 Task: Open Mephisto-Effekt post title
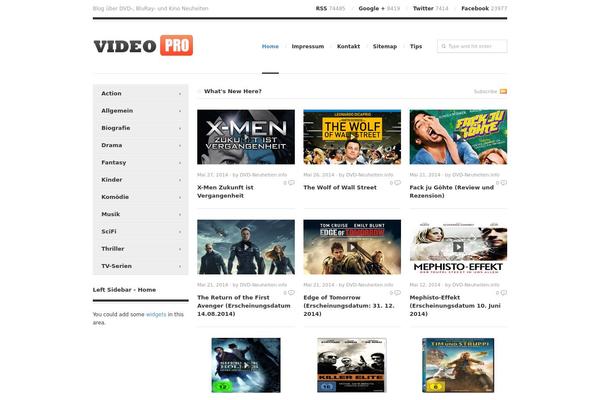coord(455,305)
